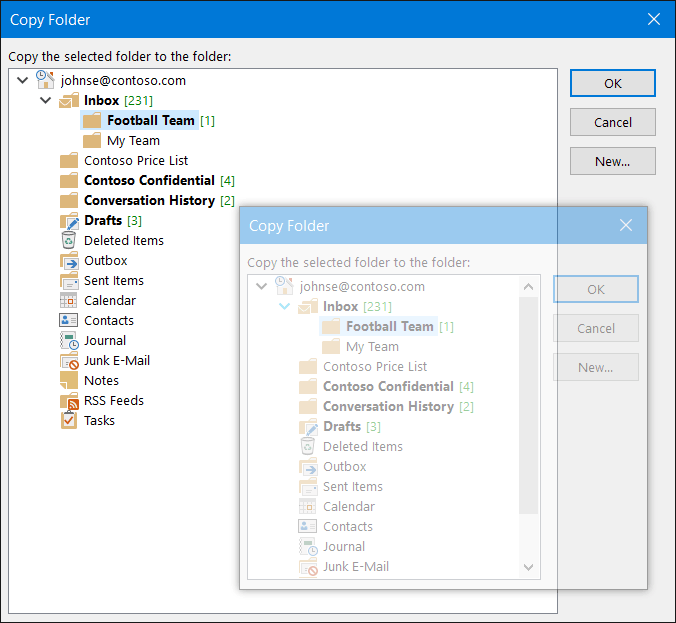Image resolution: width=676 pixels, height=623 pixels.
Task: Click the up arrow of faded dialog scrollbar
Action: 529,287
